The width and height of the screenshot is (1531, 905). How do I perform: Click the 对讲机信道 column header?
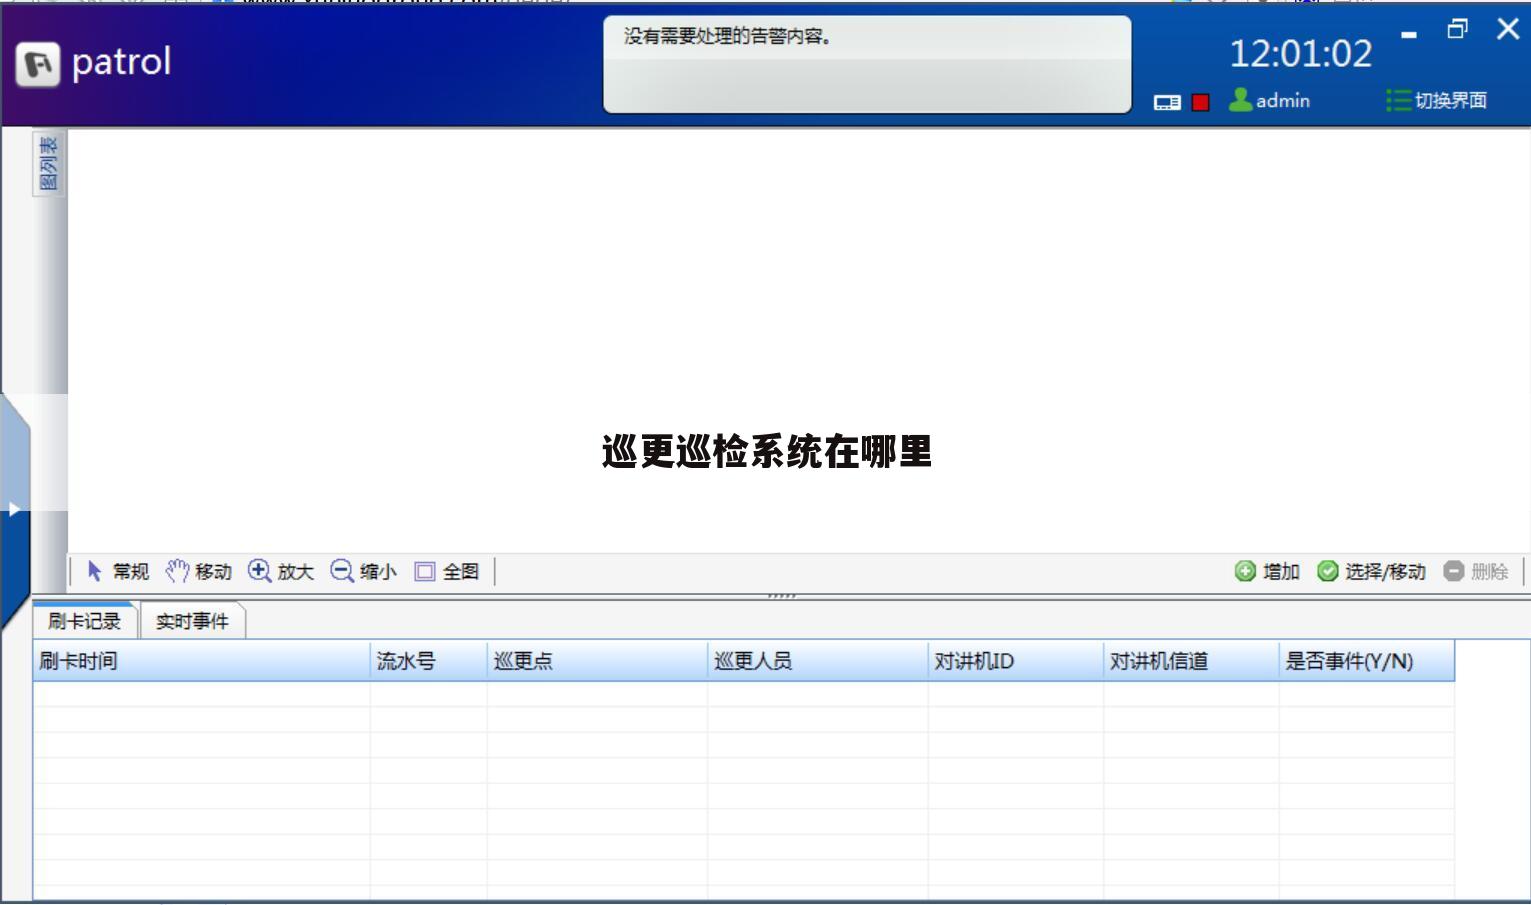pos(1191,661)
